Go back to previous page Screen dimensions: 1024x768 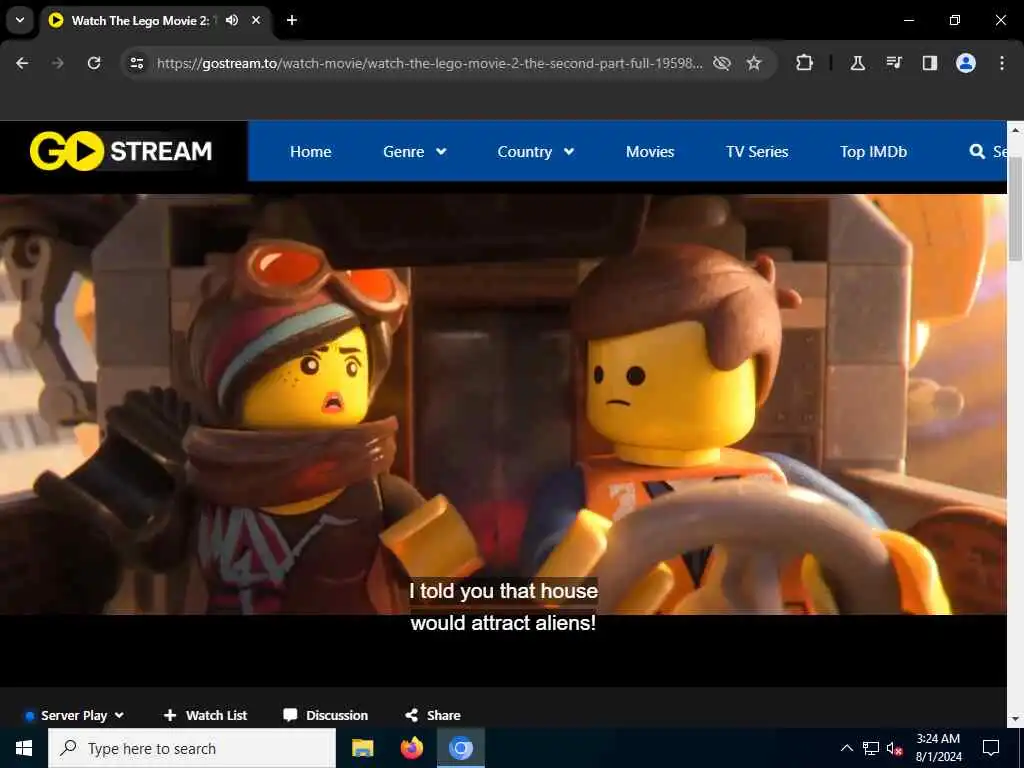[x=22, y=63]
